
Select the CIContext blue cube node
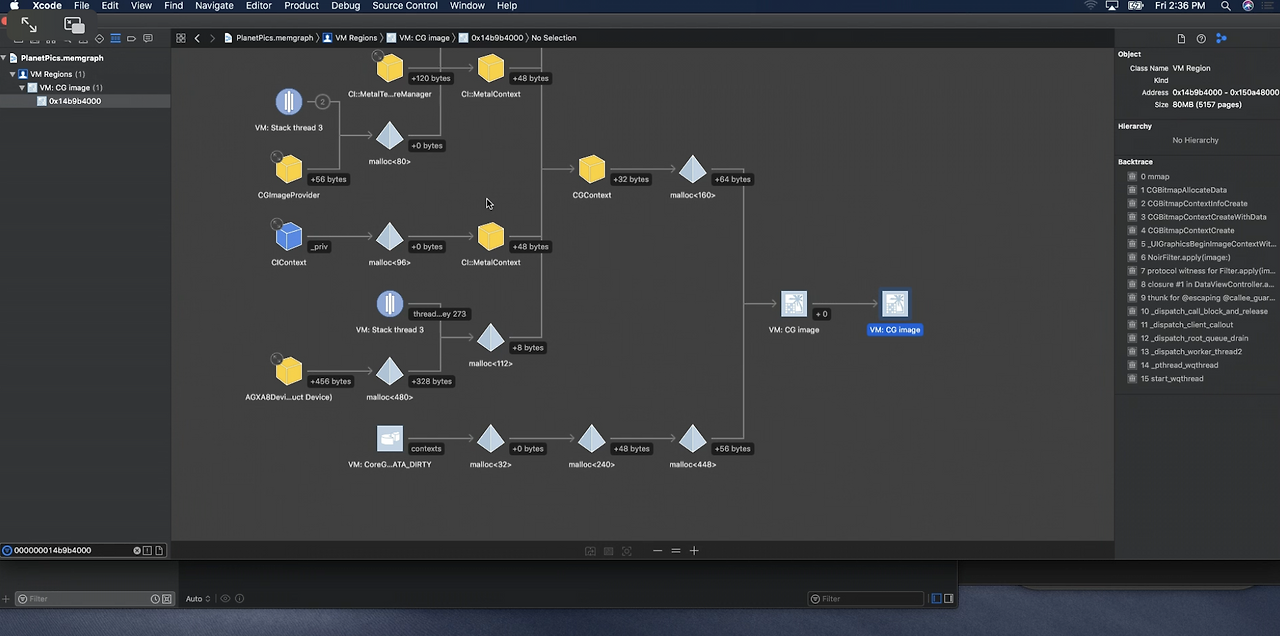[289, 236]
